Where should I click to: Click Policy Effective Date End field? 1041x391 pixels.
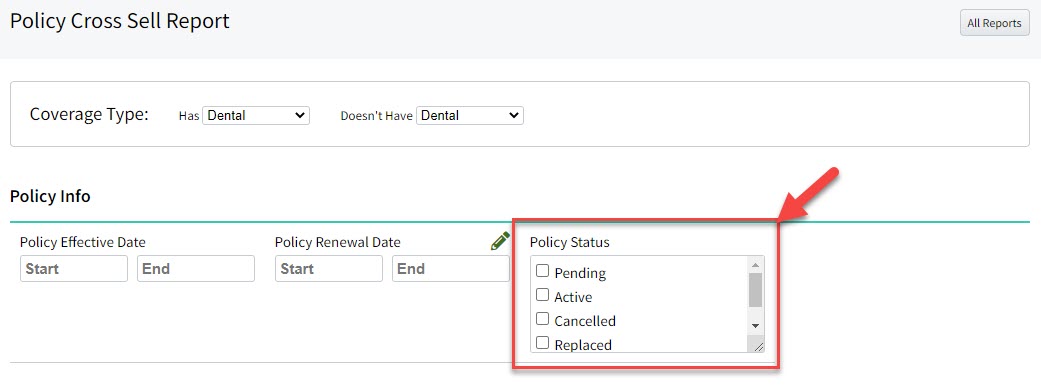point(196,269)
